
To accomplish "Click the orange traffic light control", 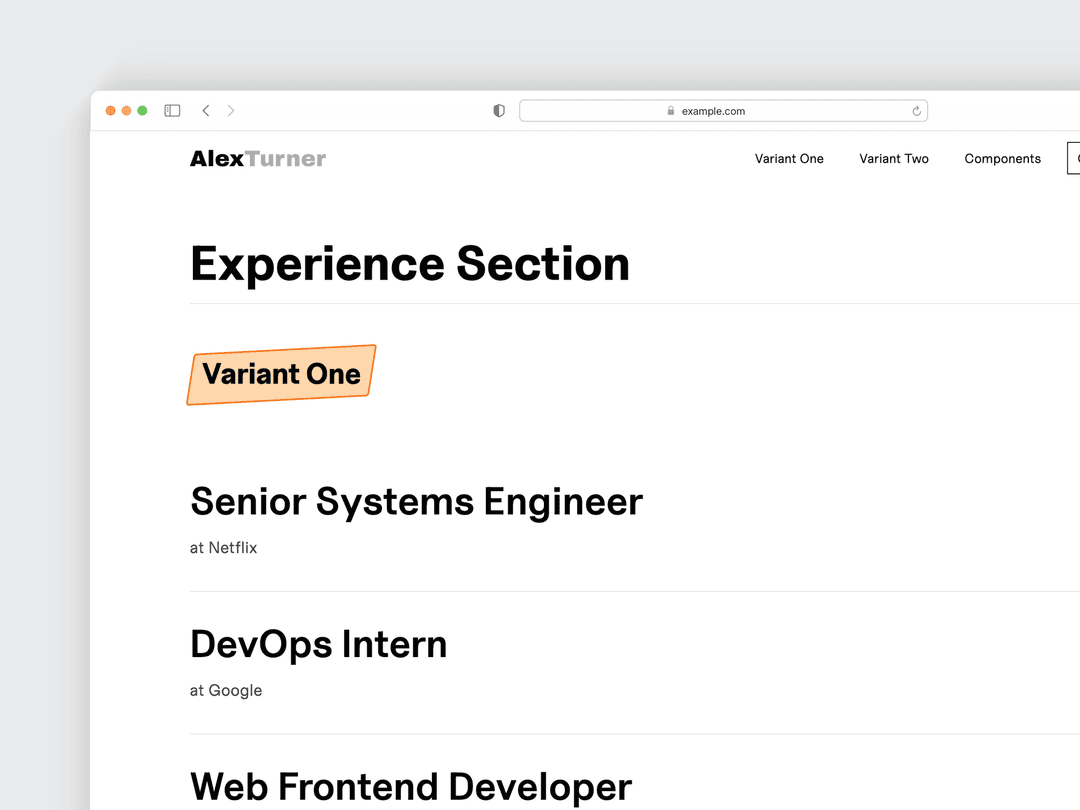I will pos(110,110).
